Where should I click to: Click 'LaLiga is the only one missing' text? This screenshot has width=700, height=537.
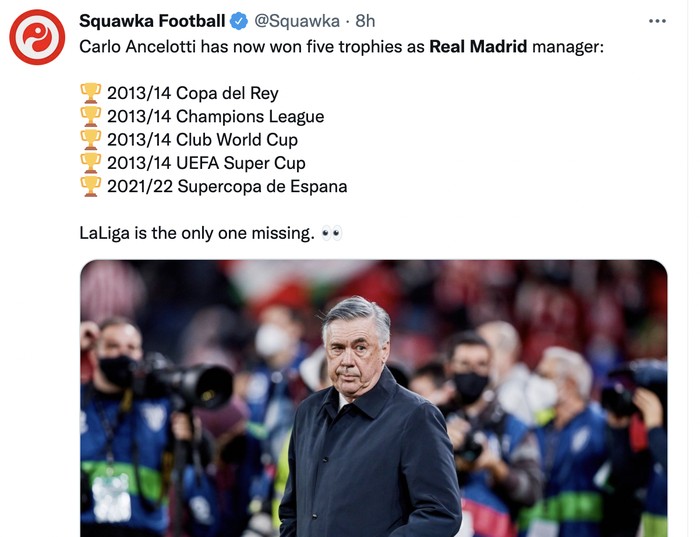[x=197, y=233]
